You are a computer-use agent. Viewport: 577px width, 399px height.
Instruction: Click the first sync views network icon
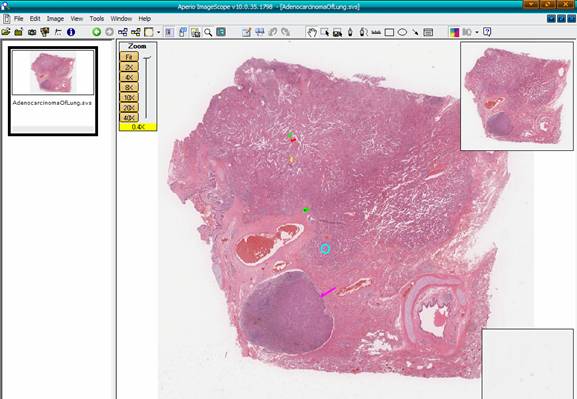pyautogui.click(x=123, y=32)
